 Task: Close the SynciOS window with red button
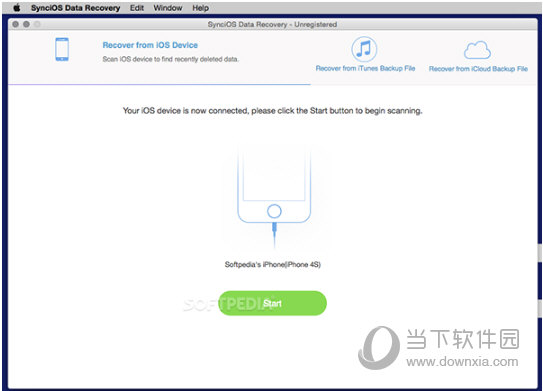16,24
